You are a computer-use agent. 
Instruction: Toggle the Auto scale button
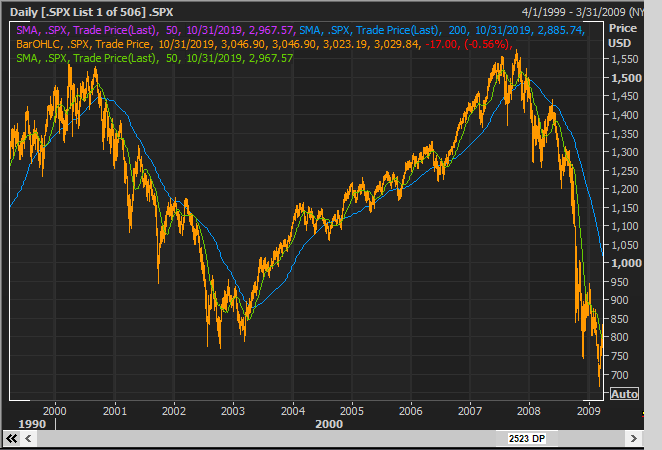tap(624, 394)
